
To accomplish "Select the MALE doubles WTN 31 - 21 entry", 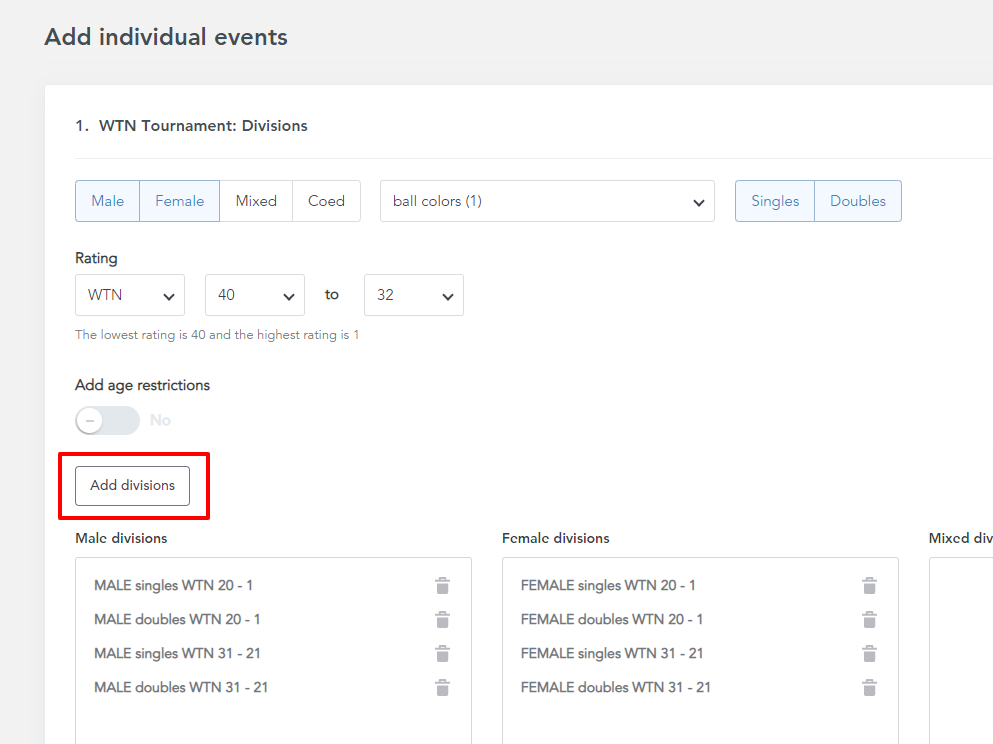I will 181,688.
